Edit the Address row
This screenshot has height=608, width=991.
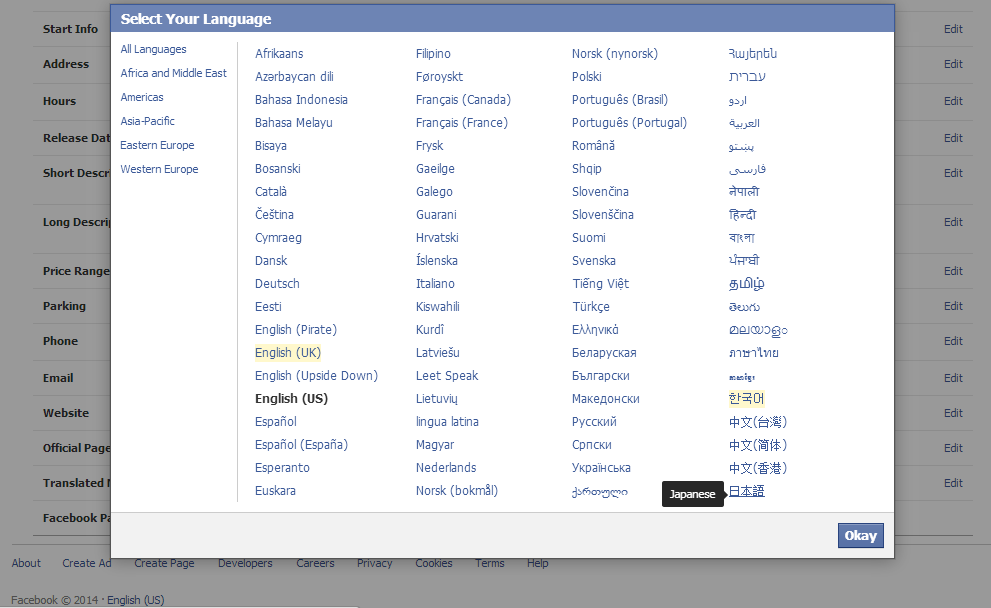(x=953, y=64)
